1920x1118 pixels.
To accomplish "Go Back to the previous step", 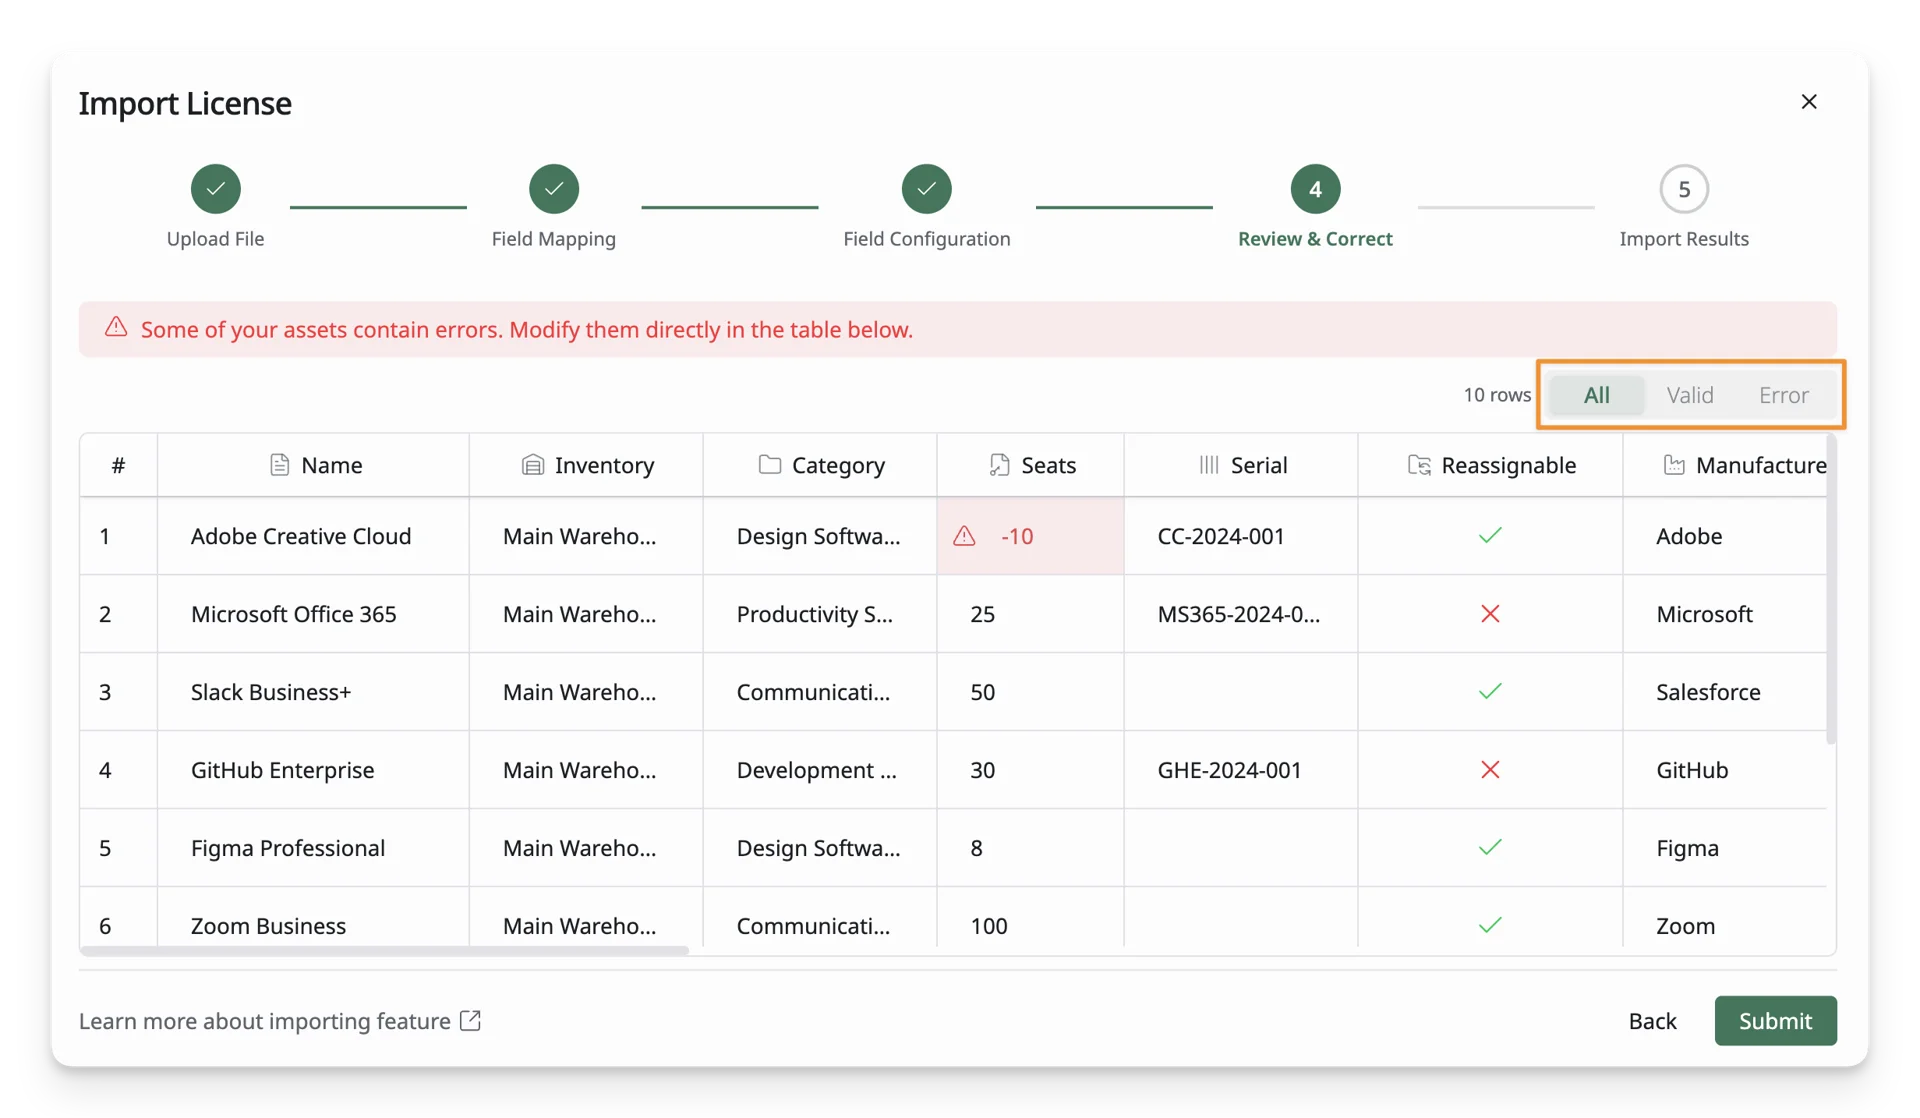I will [1652, 1021].
